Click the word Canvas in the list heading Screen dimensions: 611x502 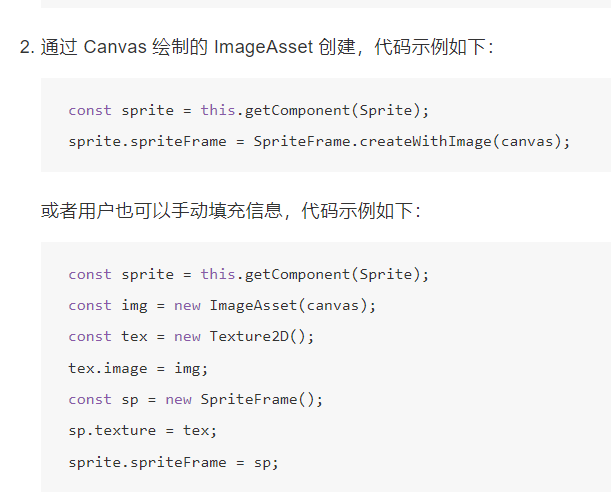click(x=112, y=47)
